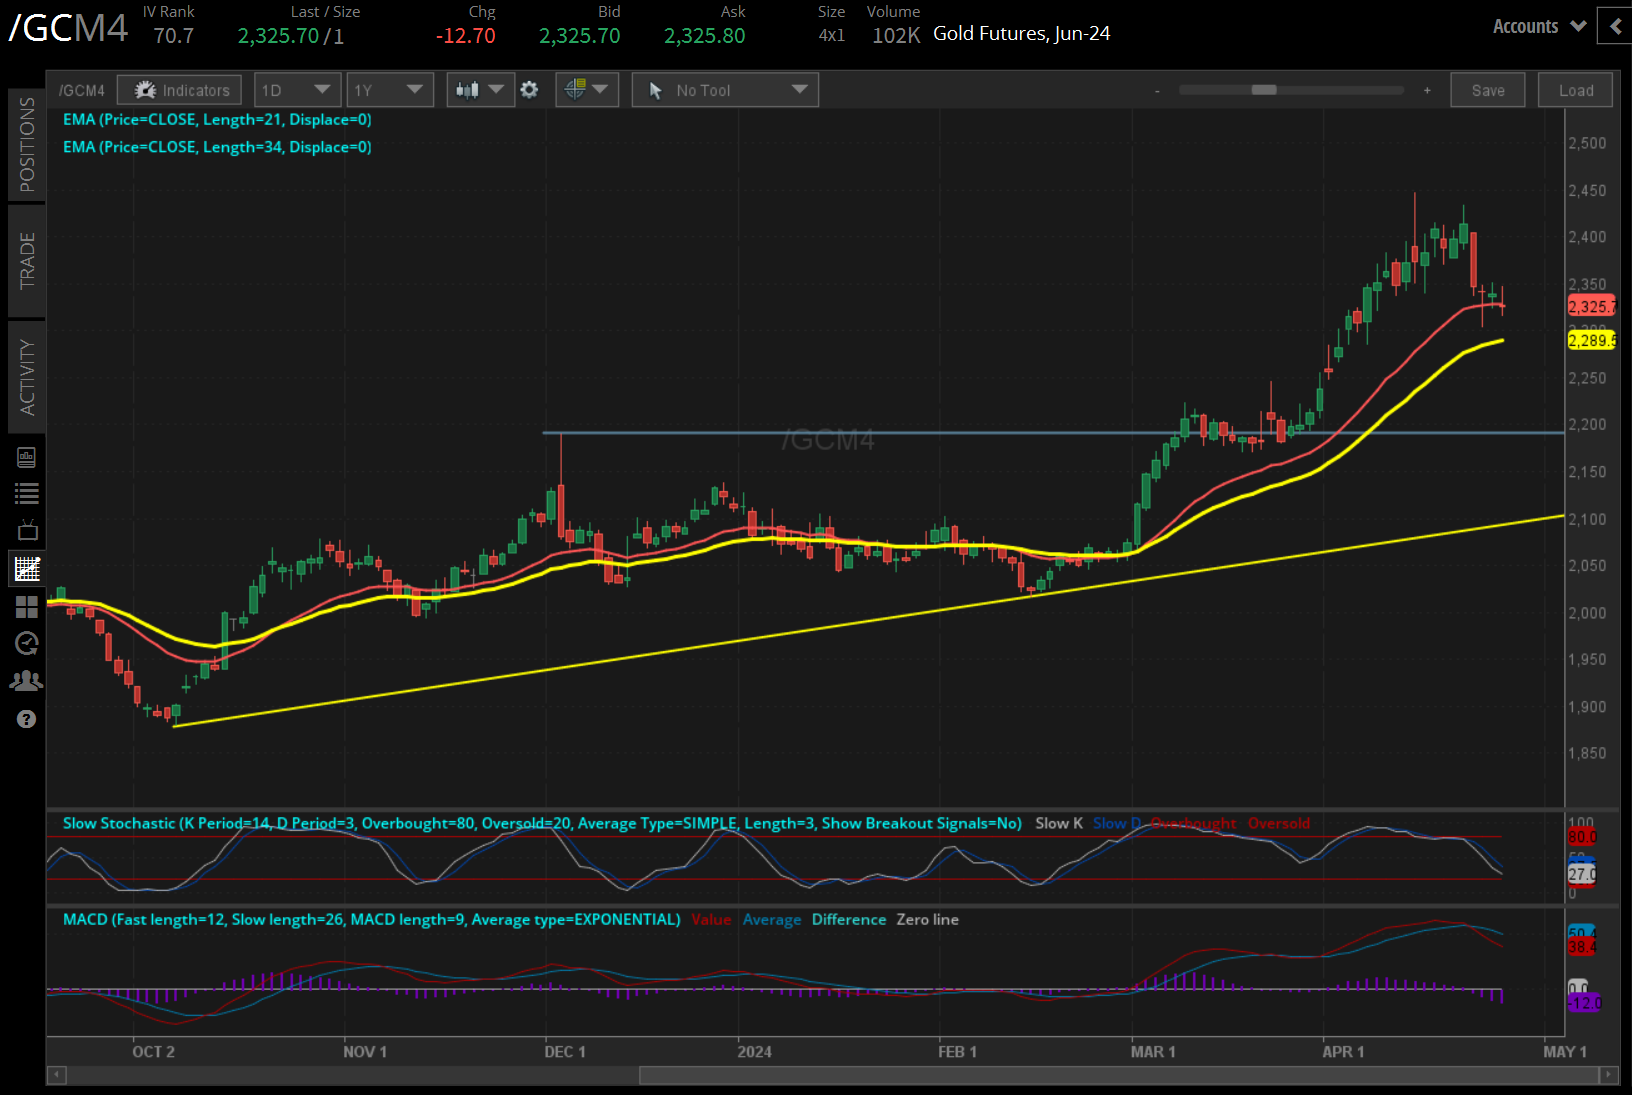The image size is (1632, 1095).
Task: Open the candlestick chart type dropdown
Action: coord(480,90)
